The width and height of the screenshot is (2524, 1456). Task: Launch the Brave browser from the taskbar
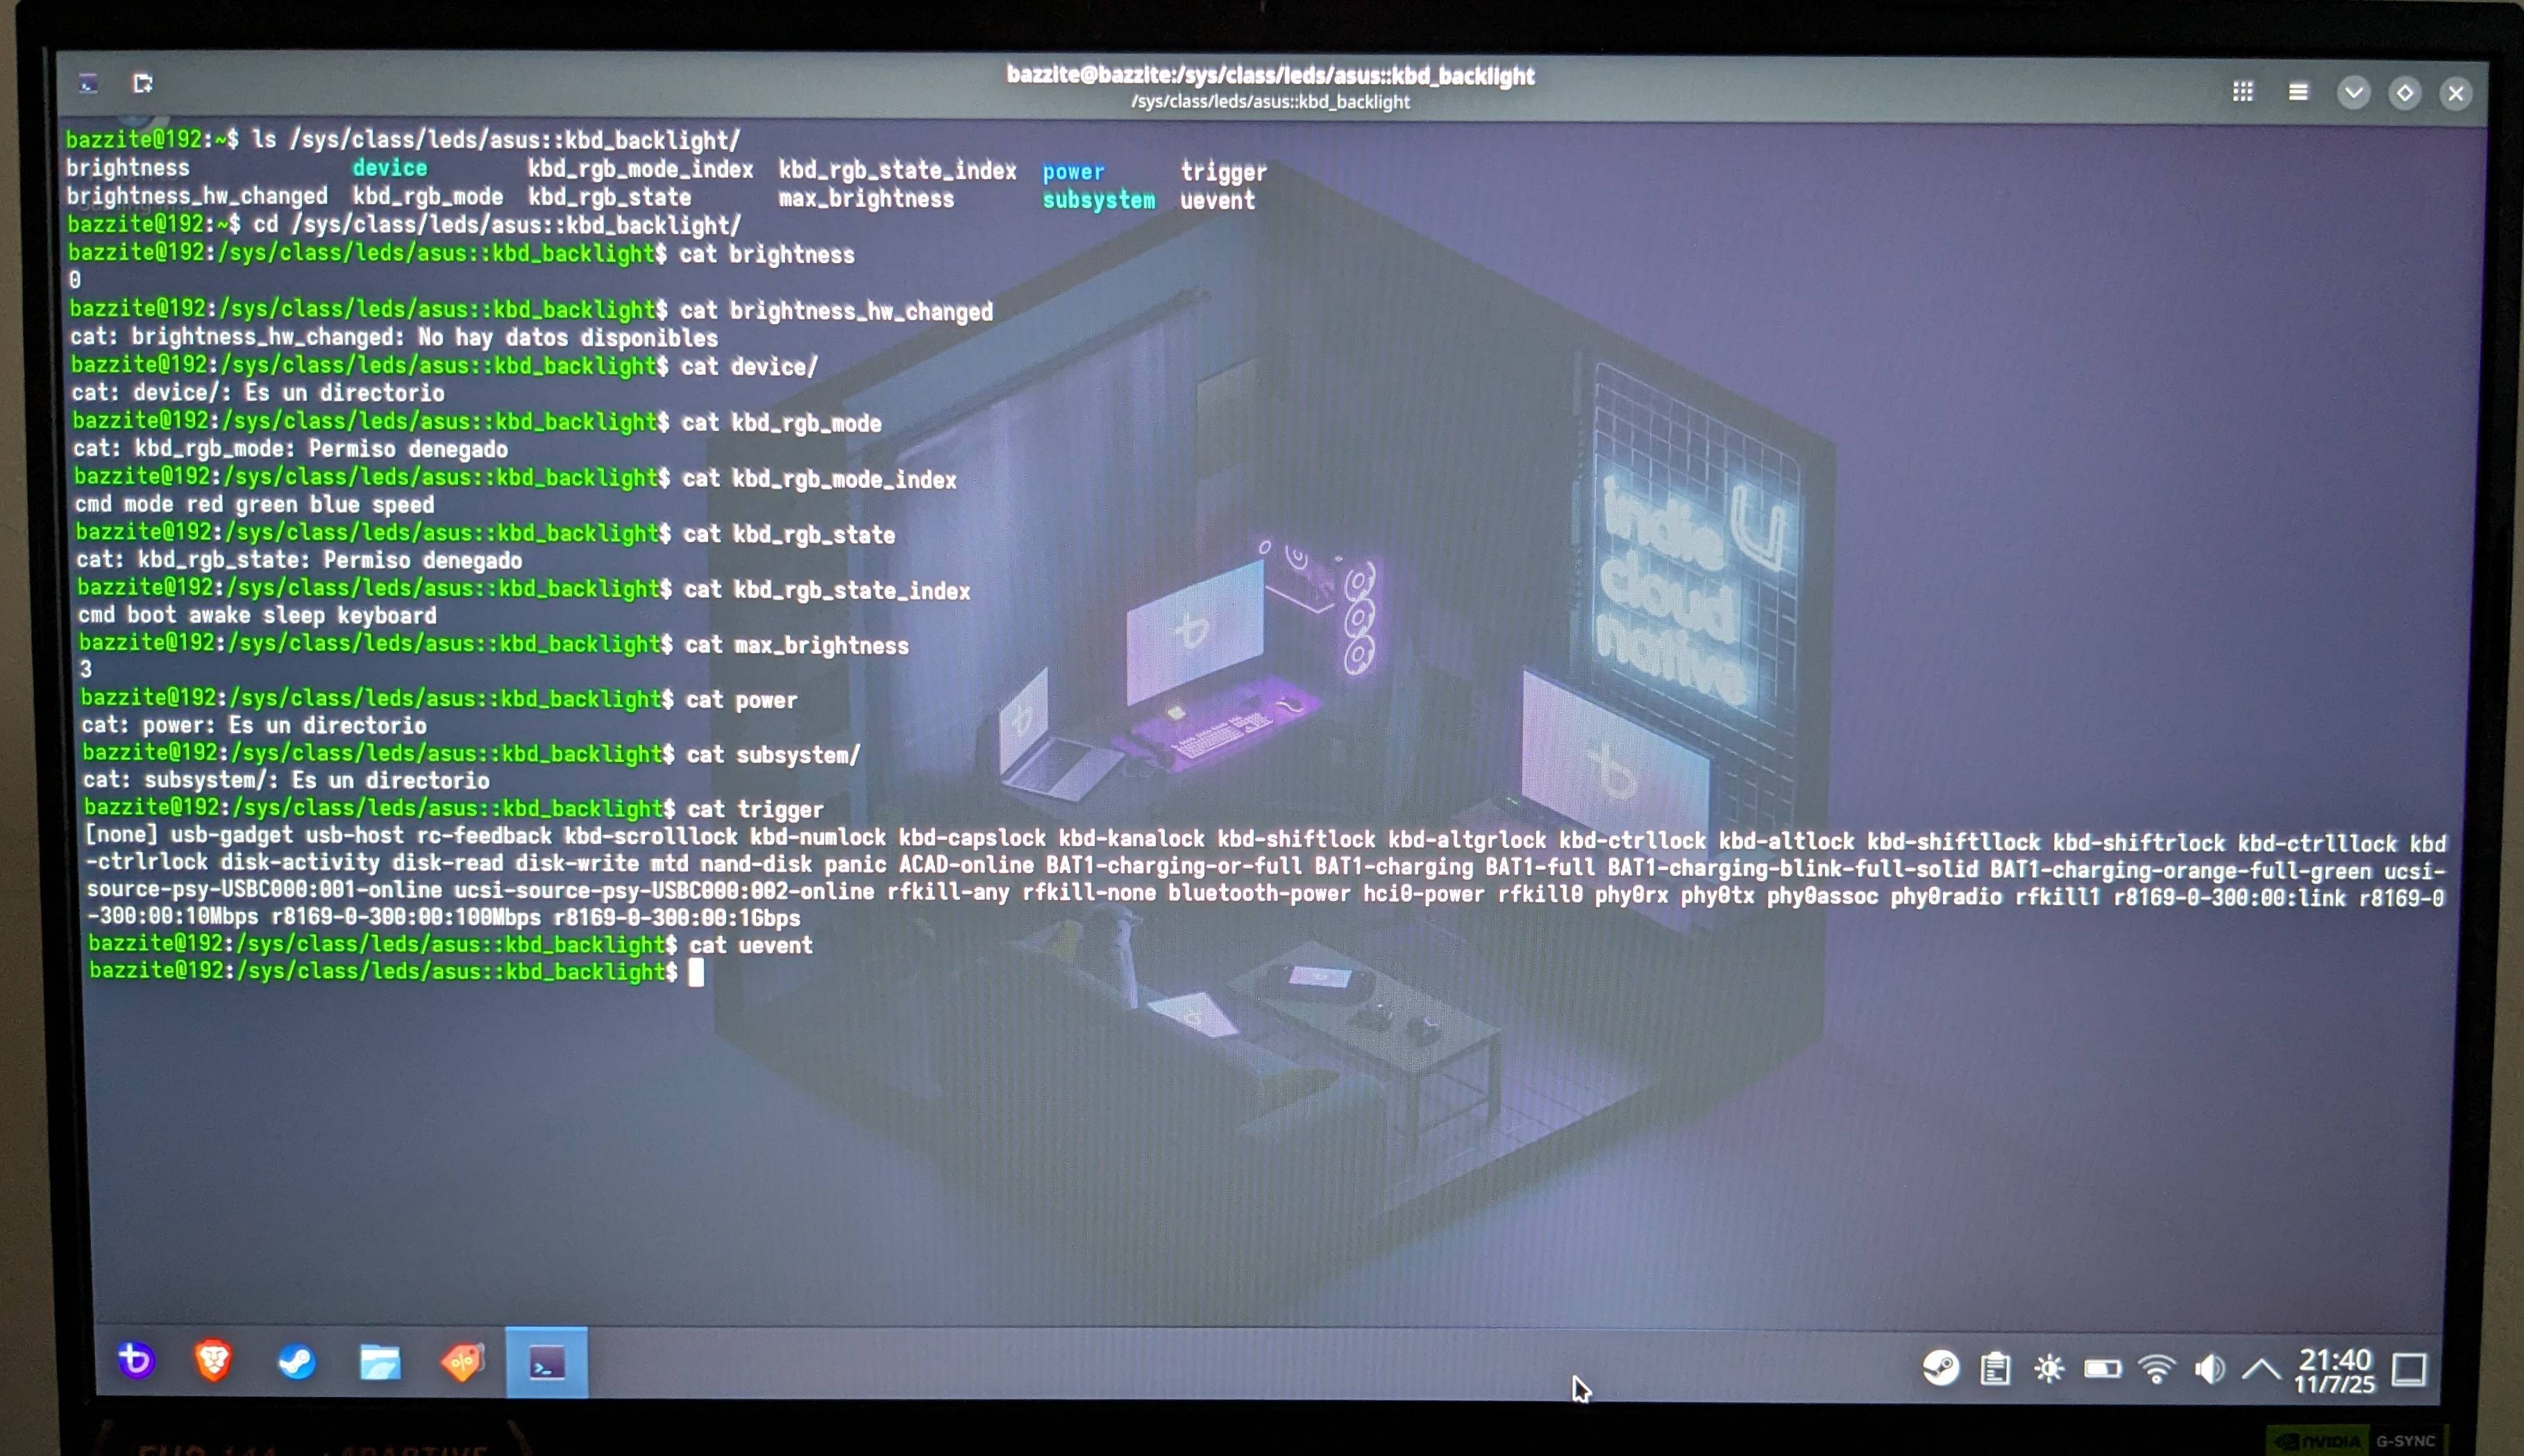click(x=213, y=1361)
